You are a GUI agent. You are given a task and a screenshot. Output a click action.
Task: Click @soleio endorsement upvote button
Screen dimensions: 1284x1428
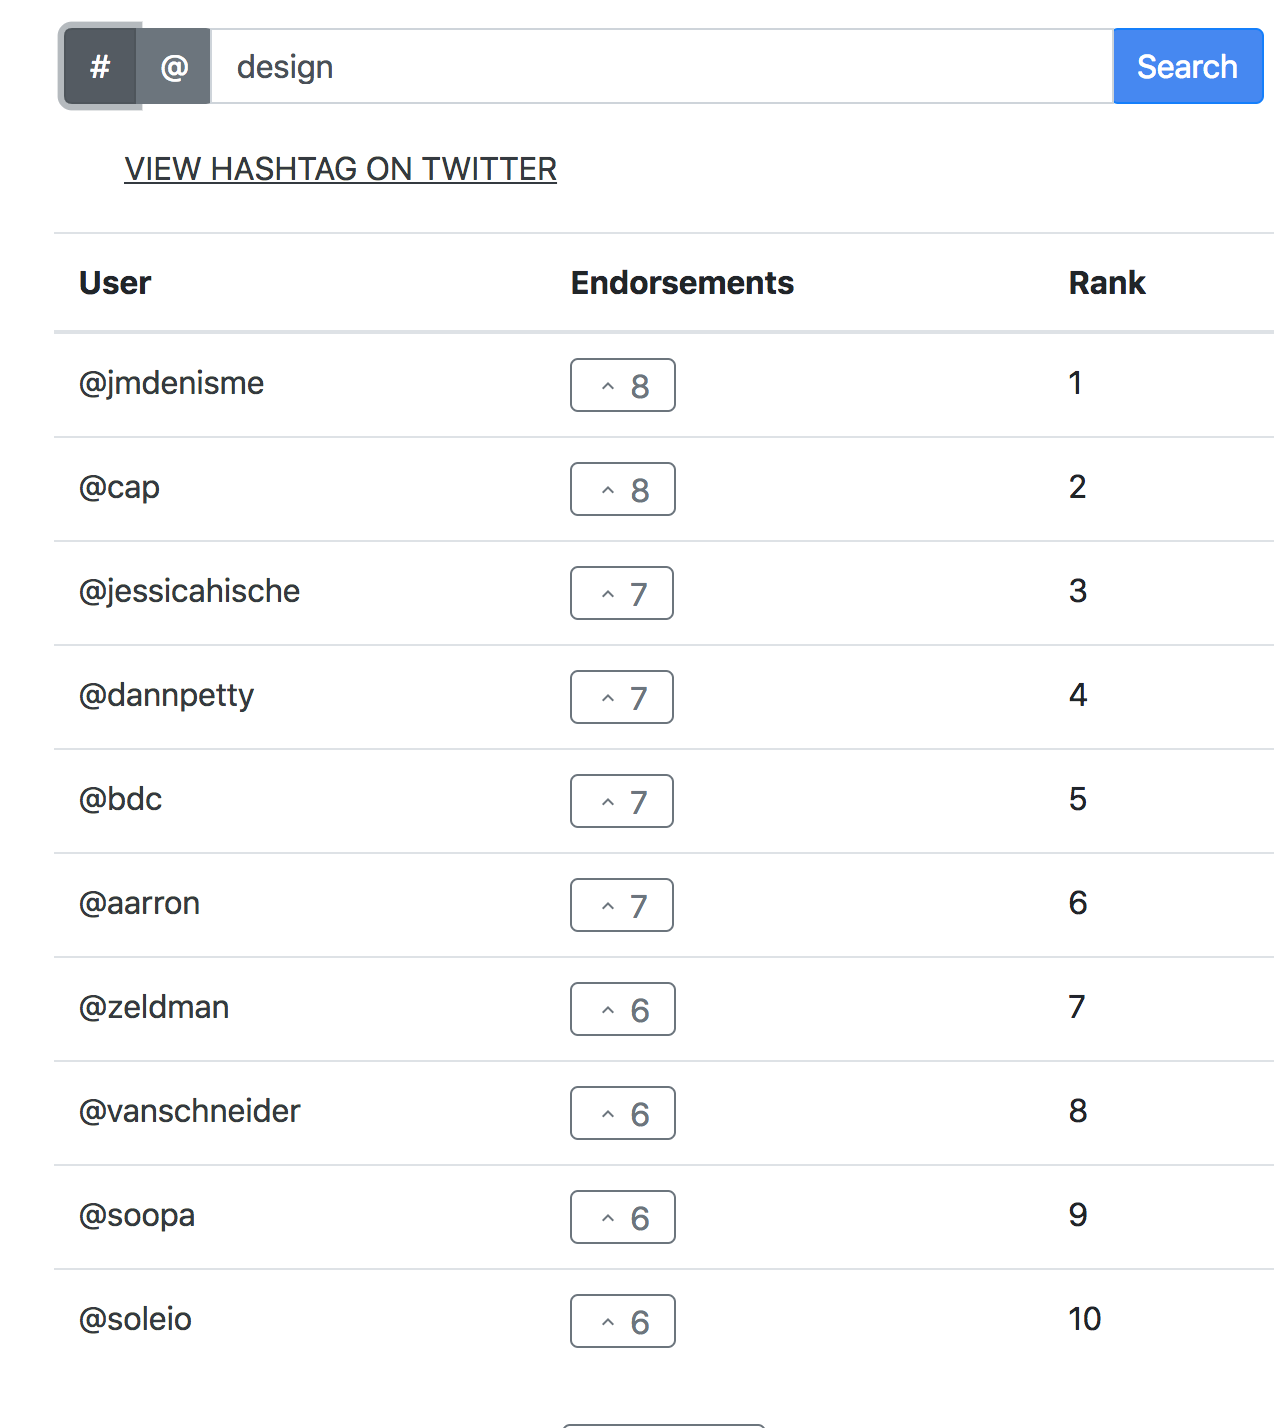click(622, 1321)
